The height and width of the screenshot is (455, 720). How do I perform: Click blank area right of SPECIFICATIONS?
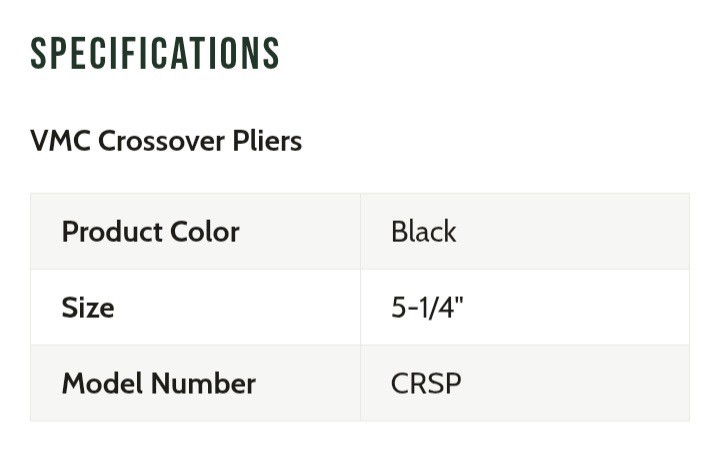(496, 53)
